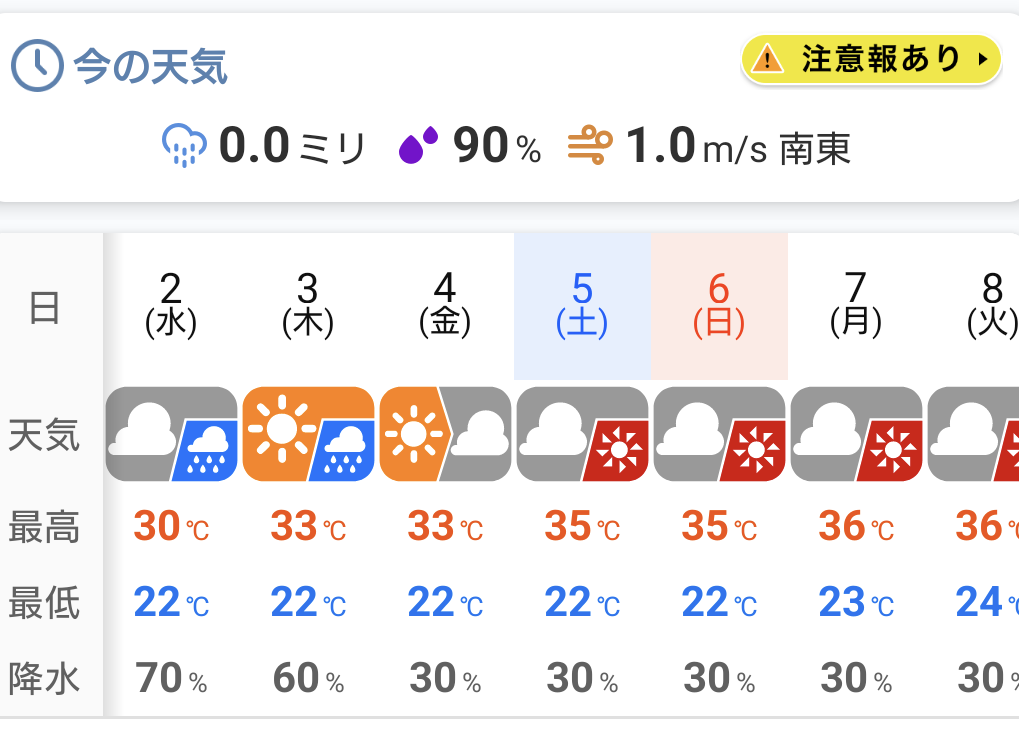Click the 今の天気 heading text
Image resolution: width=1019 pixels, height=739 pixels.
pyautogui.click(x=150, y=66)
